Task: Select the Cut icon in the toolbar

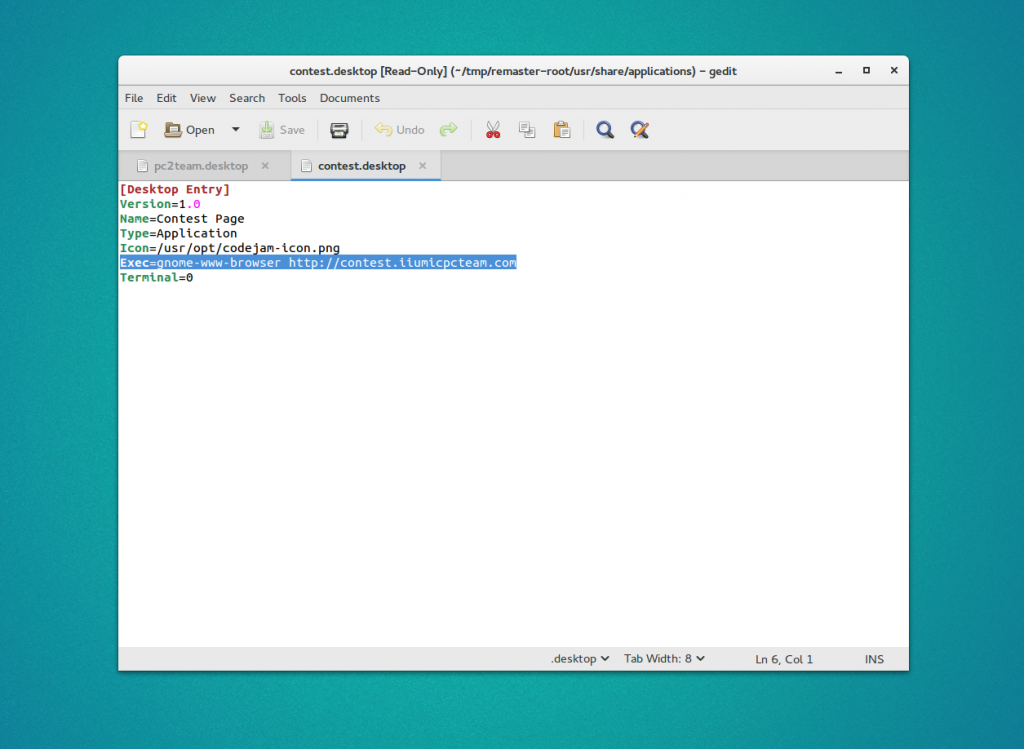Action: tap(493, 129)
